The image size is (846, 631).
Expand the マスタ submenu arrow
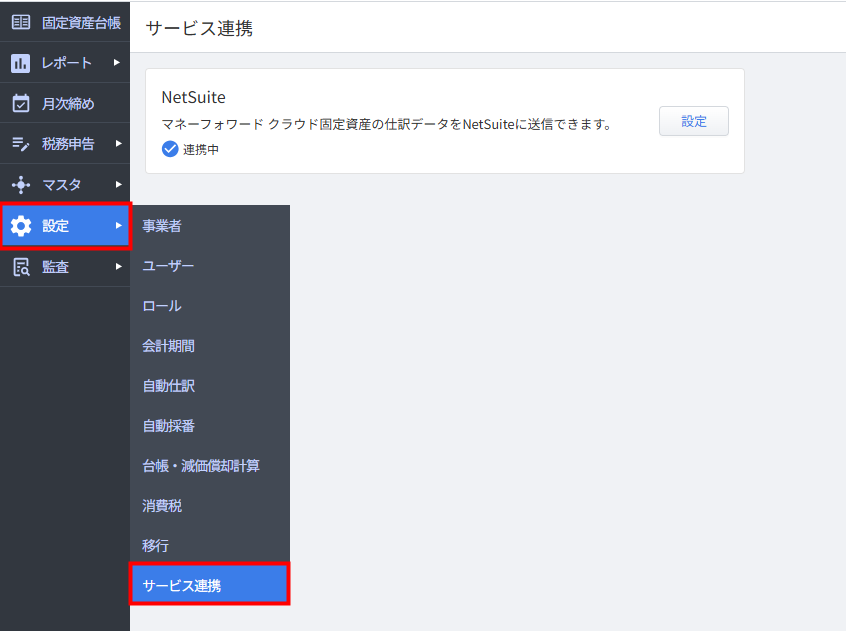coord(117,185)
